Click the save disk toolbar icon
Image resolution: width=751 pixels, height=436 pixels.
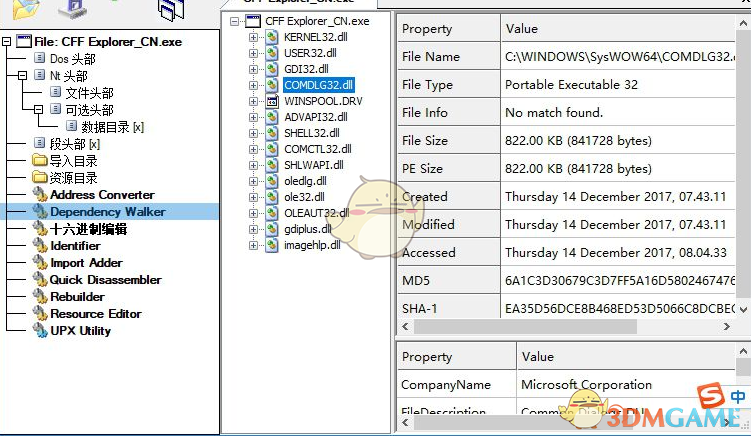click(72, 9)
